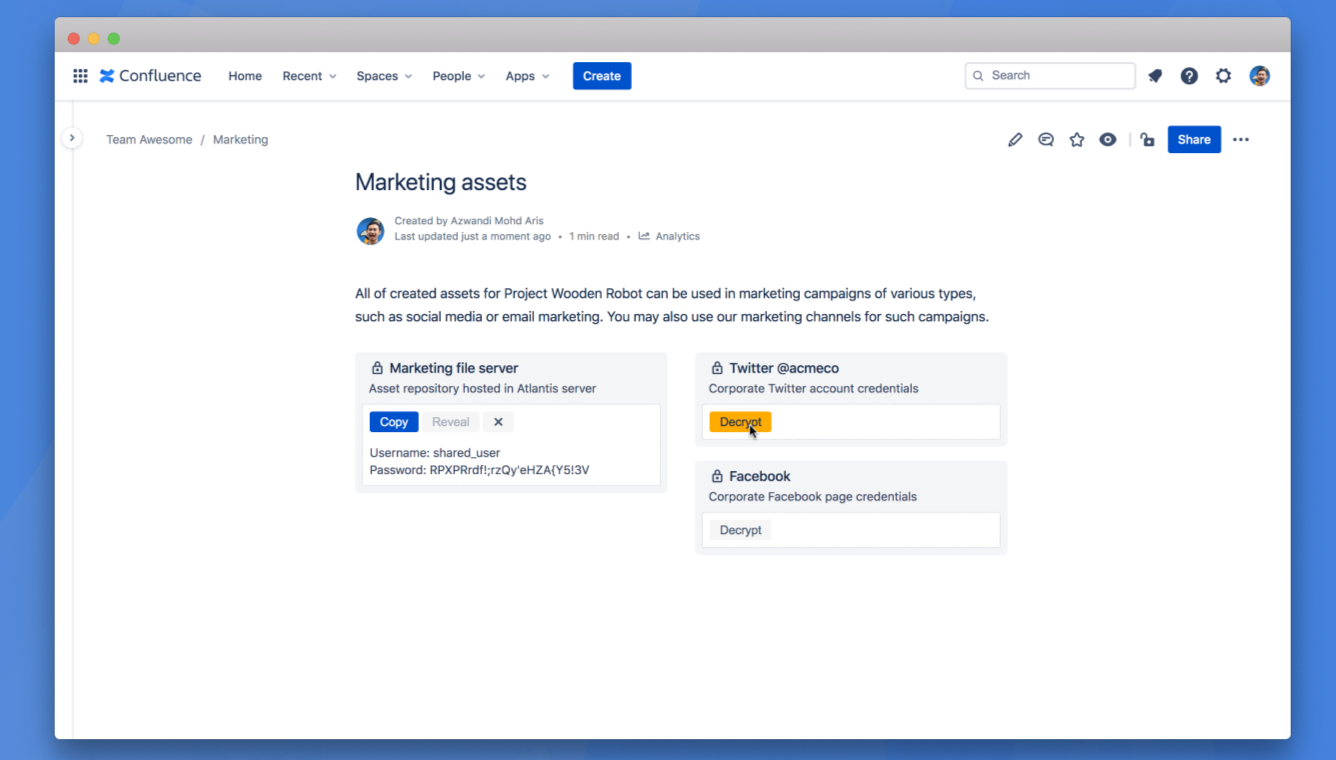The image size is (1336, 760).
Task: Click the Marketing file server heading
Action: click(454, 368)
